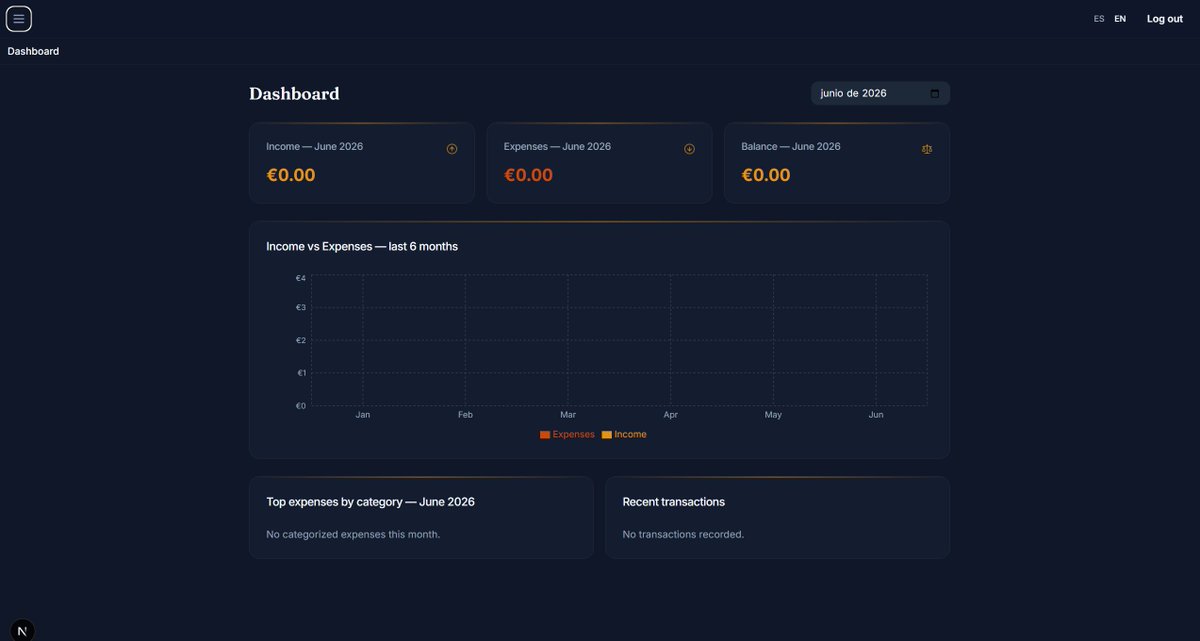Click the €0 axis value

coord(300,405)
